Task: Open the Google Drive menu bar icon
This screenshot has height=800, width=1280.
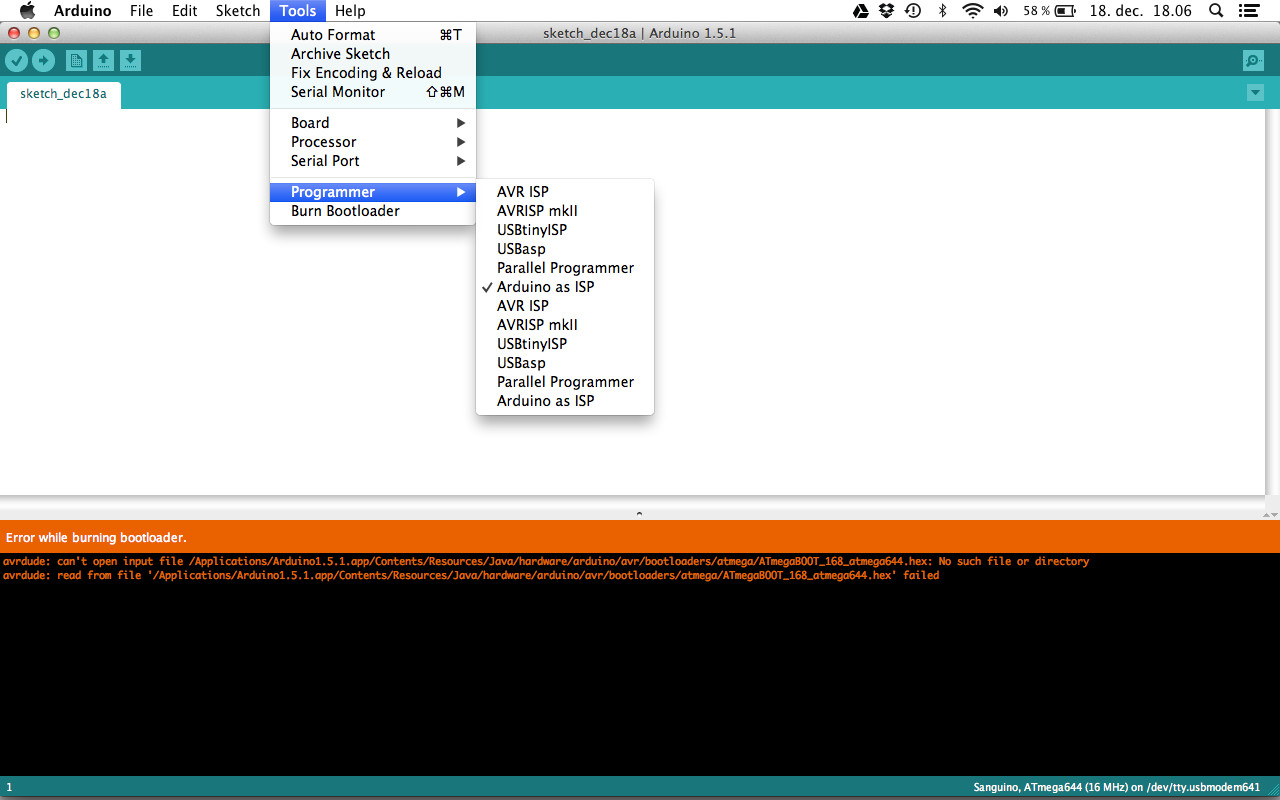Action: (860, 11)
